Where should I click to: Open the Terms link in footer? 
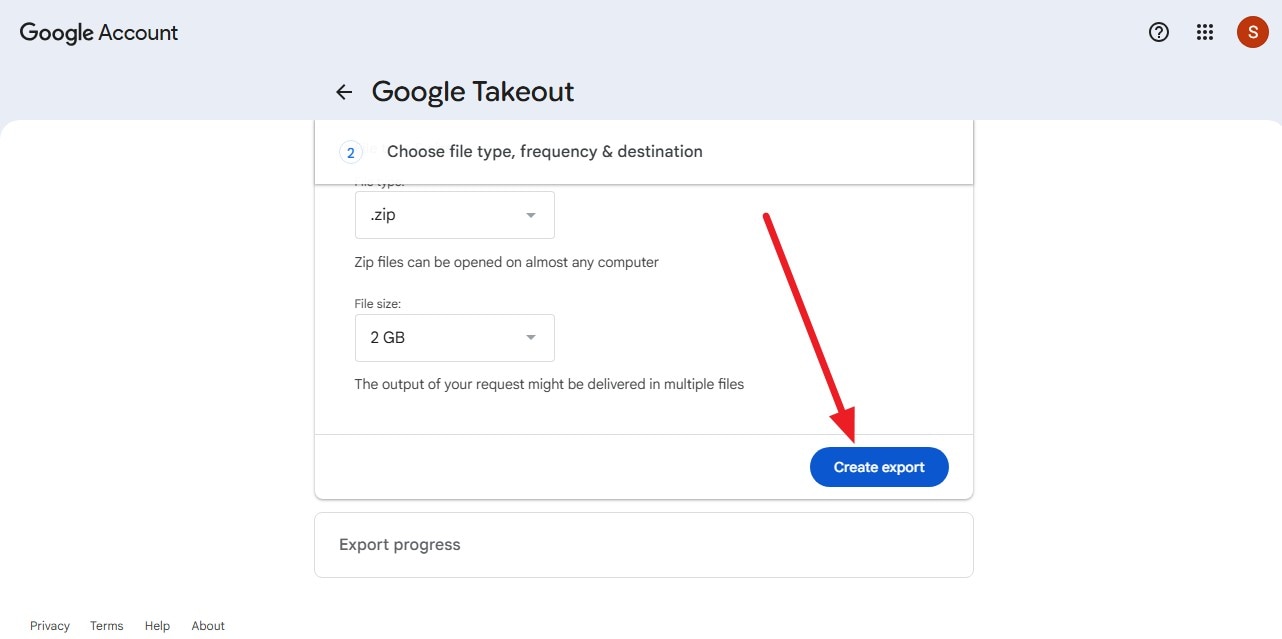click(x=107, y=626)
